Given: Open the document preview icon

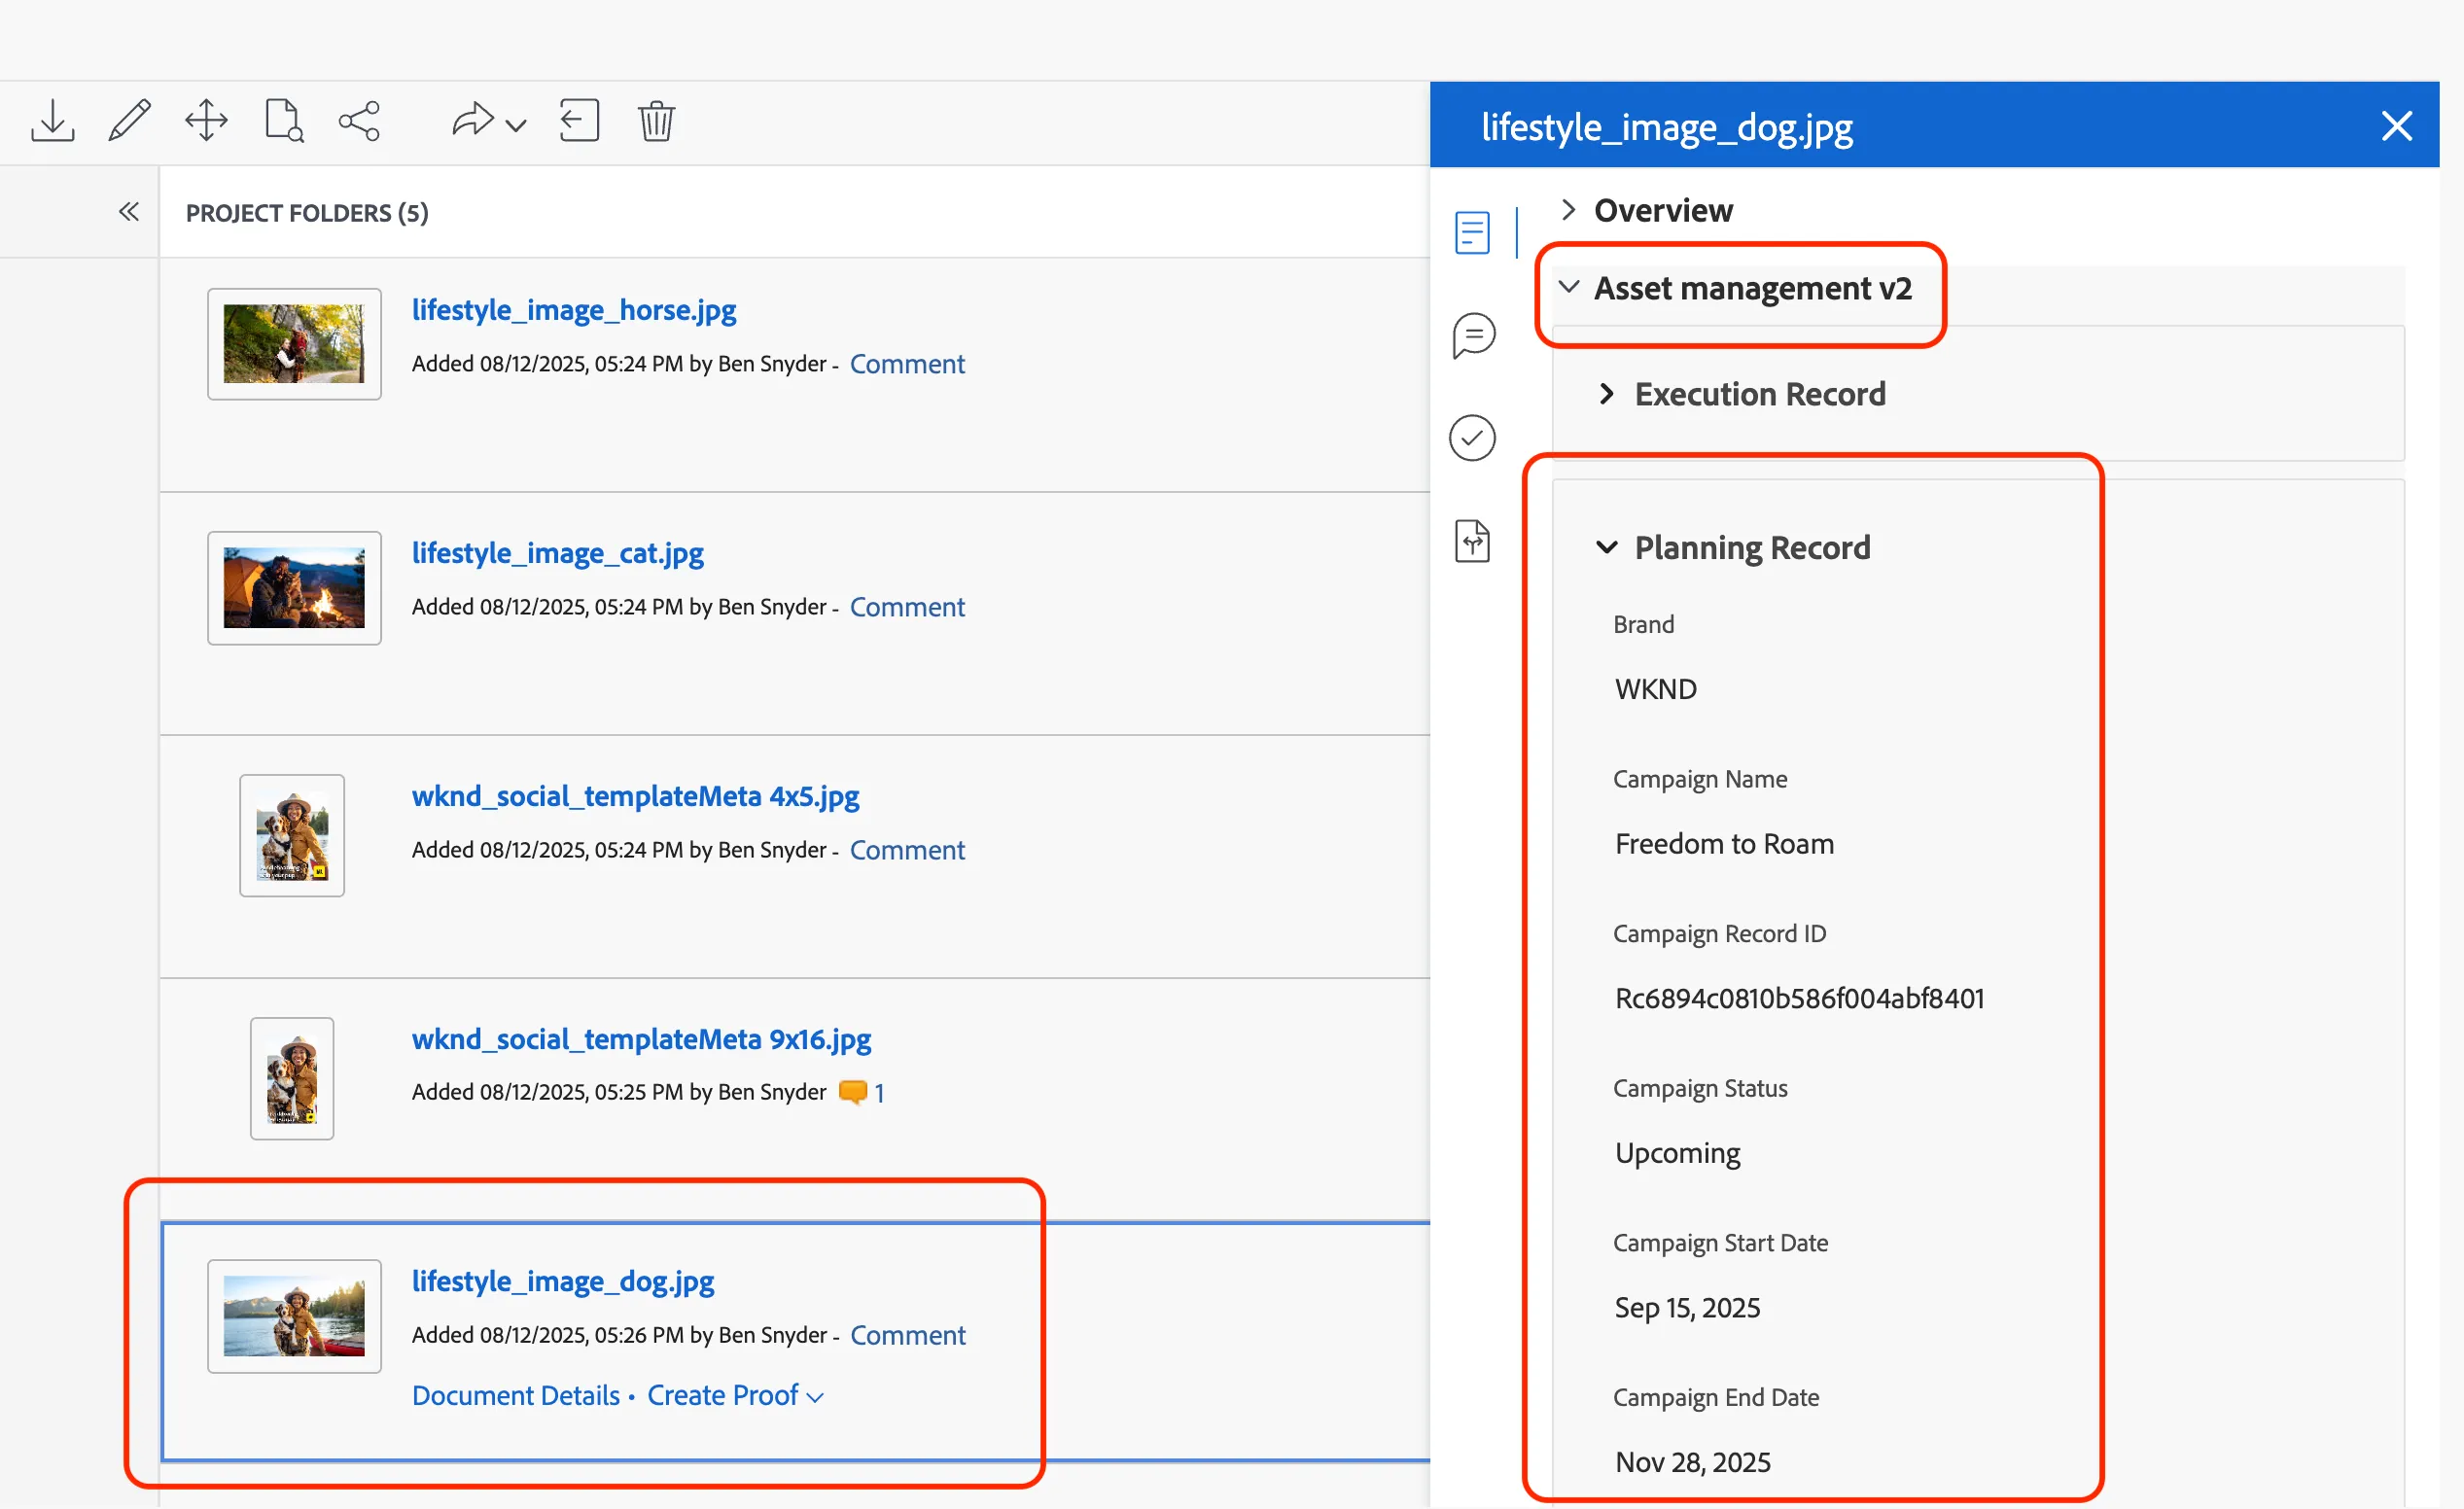Looking at the screenshot, I should [284, 122].
